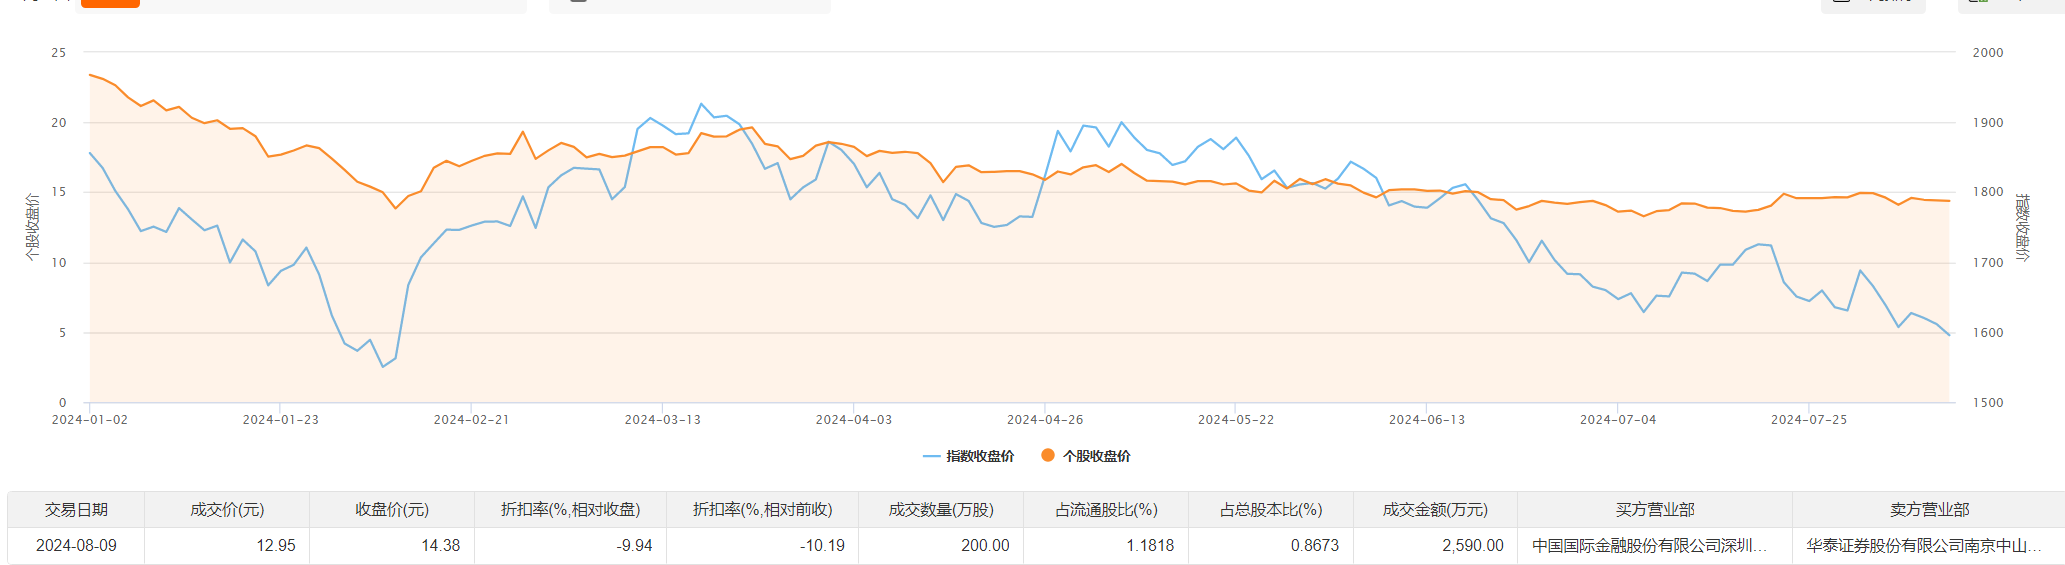The width and height of the screenshot is (2065, 565).
Task: Click the 成交价(元) column header
Action: tap(227, 510)
